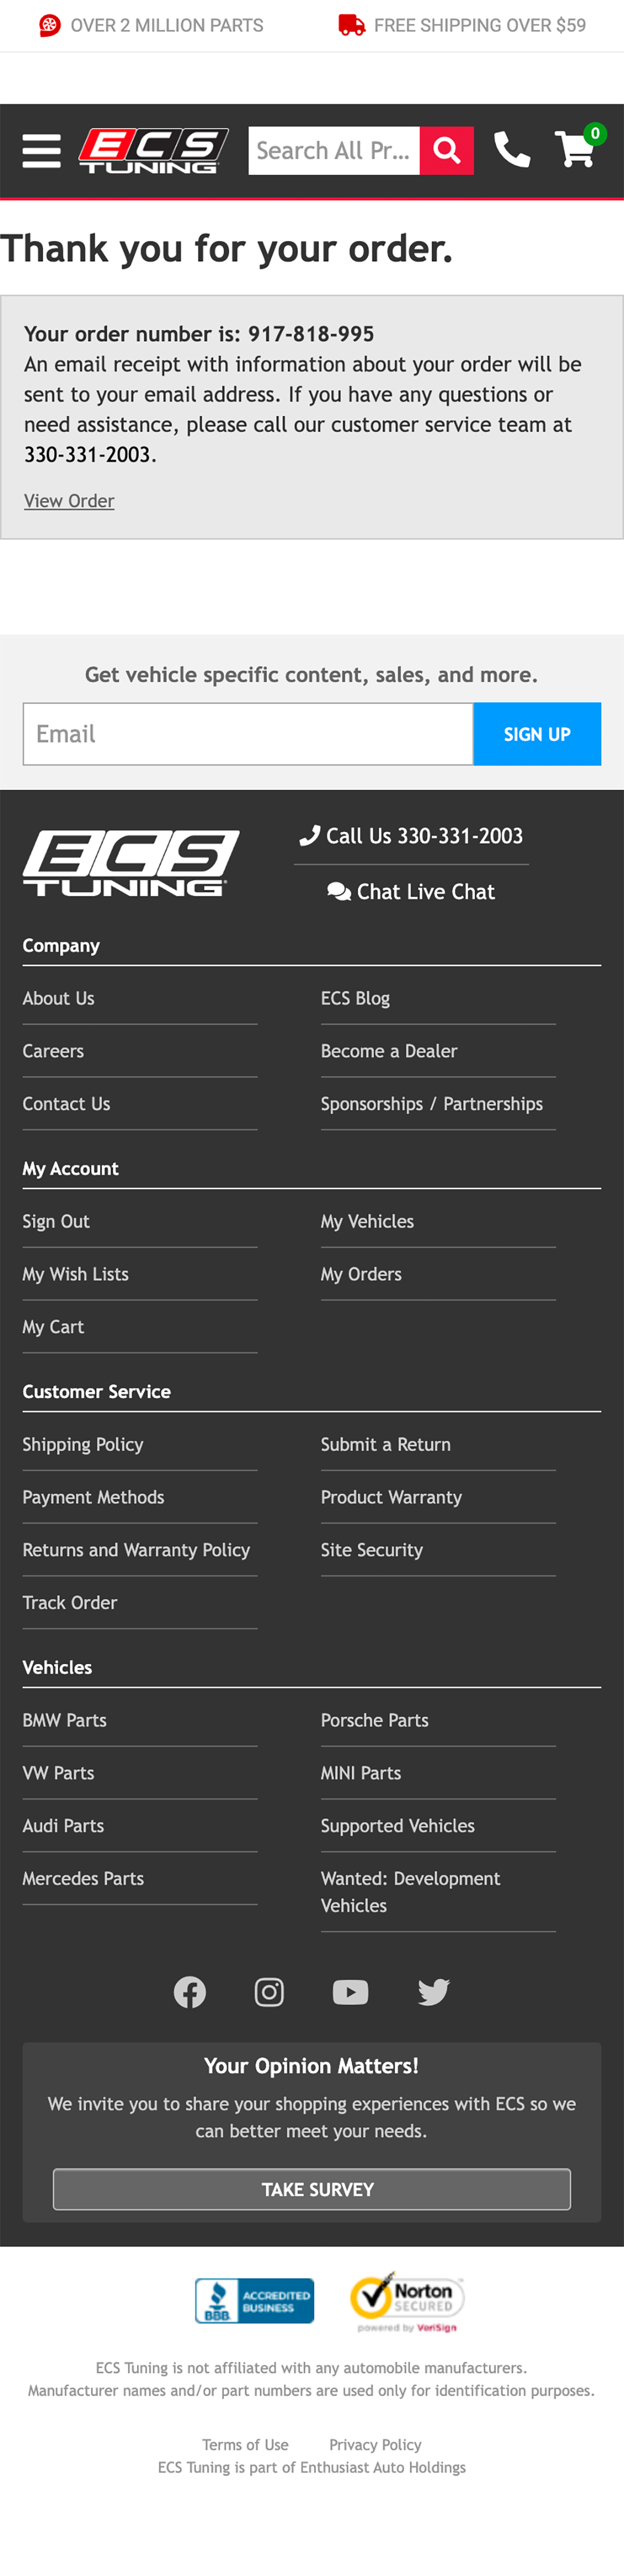Screen dimensions: 624x2576
Task: Open the Shipping Policy page
Action: (x=83, y=1444)
